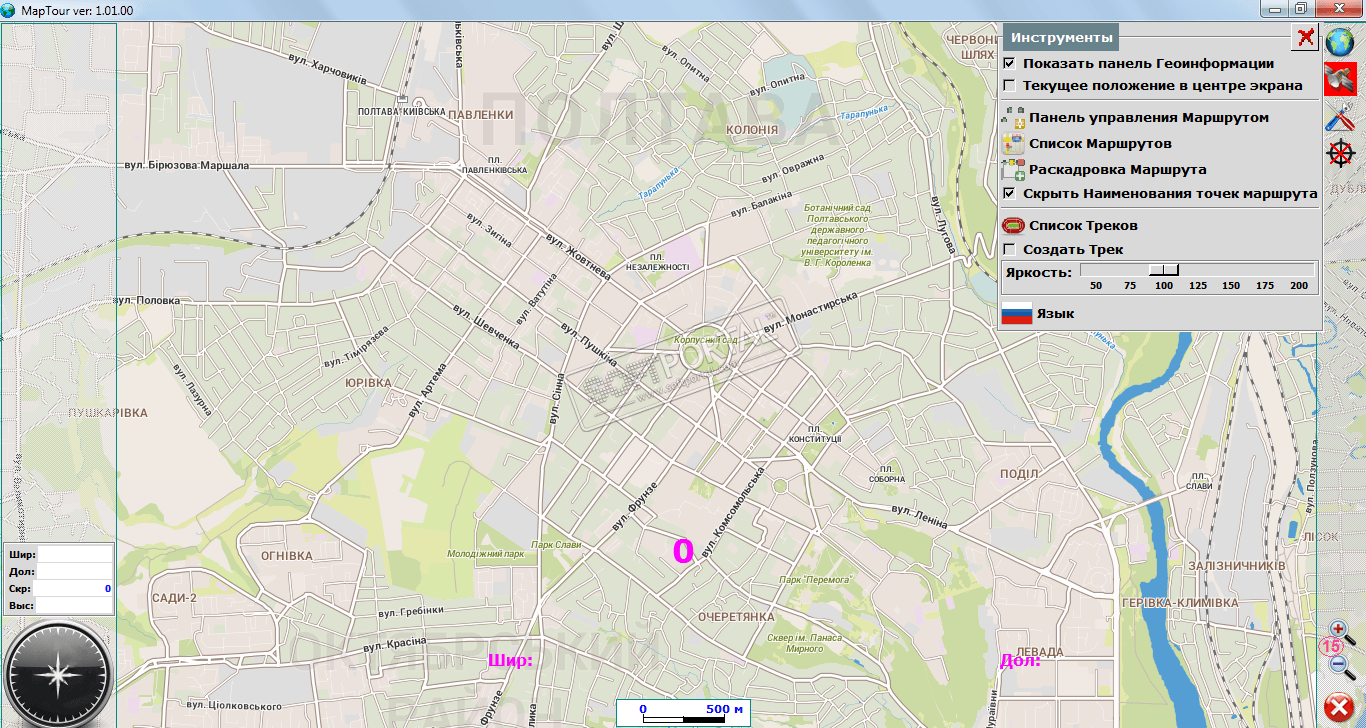
Task: Set brightness slider near the 50 mark
Action: click(x=1096, y=269)
